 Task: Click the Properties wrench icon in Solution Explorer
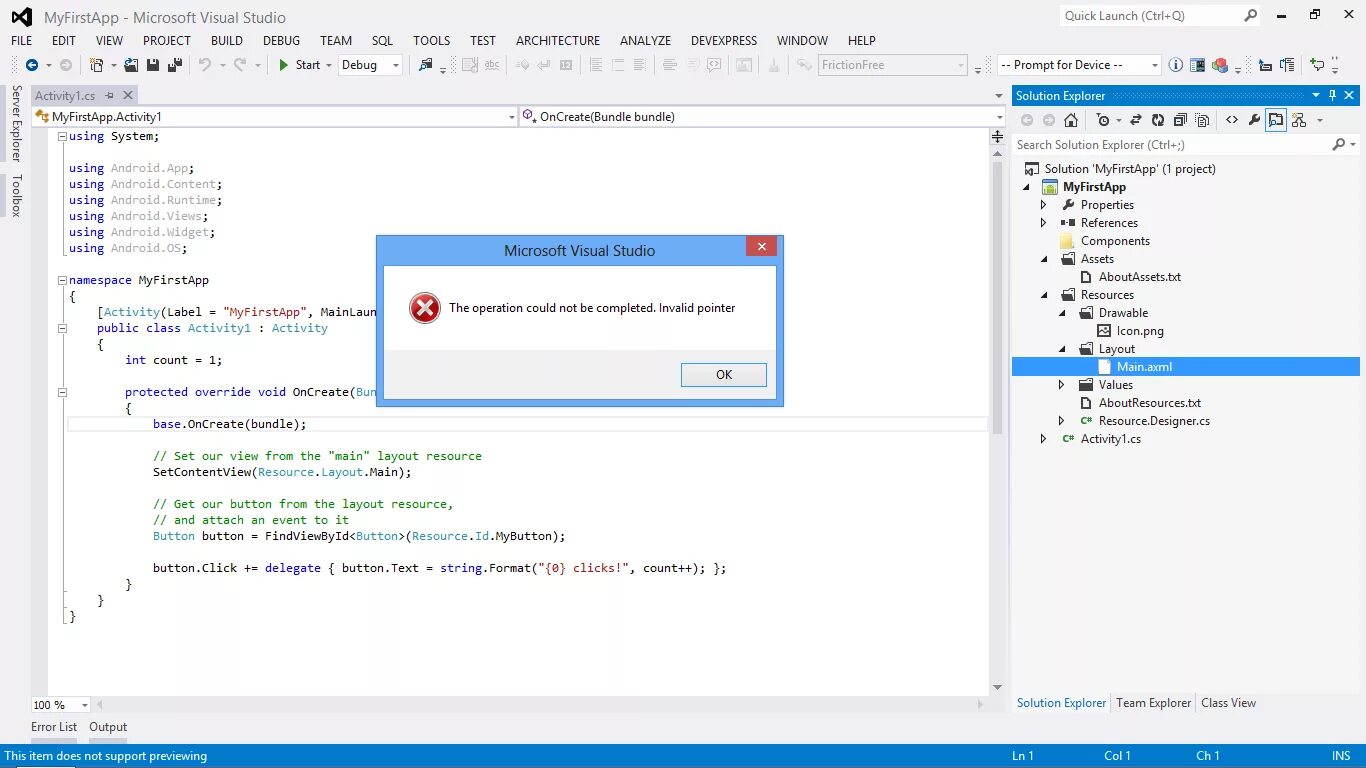coord(1254,120)
